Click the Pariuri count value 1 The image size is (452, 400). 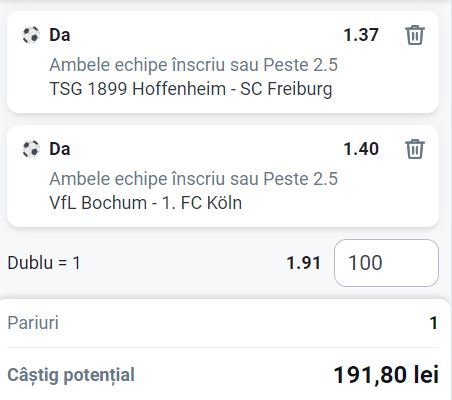click(x=434, y=323)
